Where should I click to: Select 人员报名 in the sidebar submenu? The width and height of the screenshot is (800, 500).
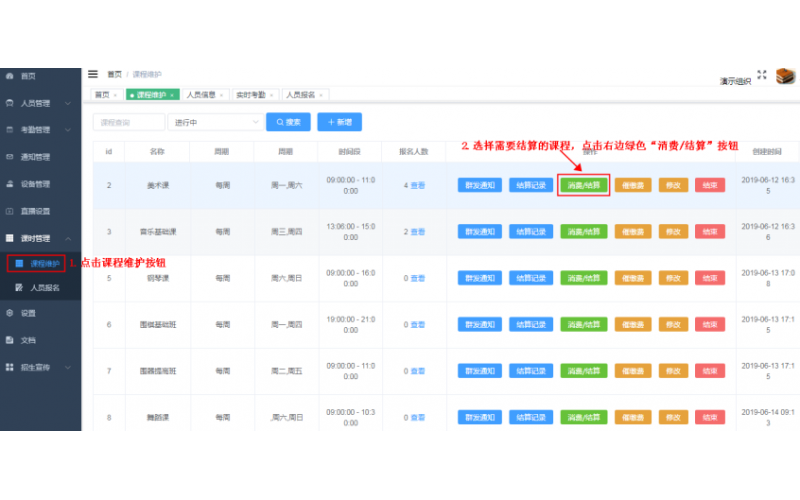click(x=45, y=287)
